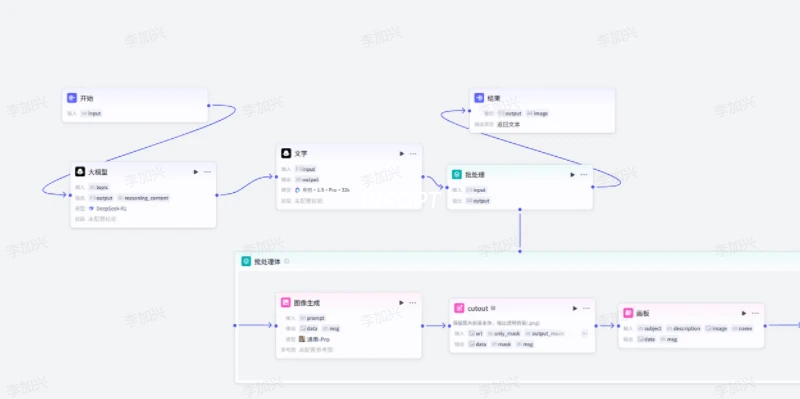The height and width of the screenshot is (399, 800).
Task: Click the 批处理 batch node icon
Action: [x=457, y=174]
